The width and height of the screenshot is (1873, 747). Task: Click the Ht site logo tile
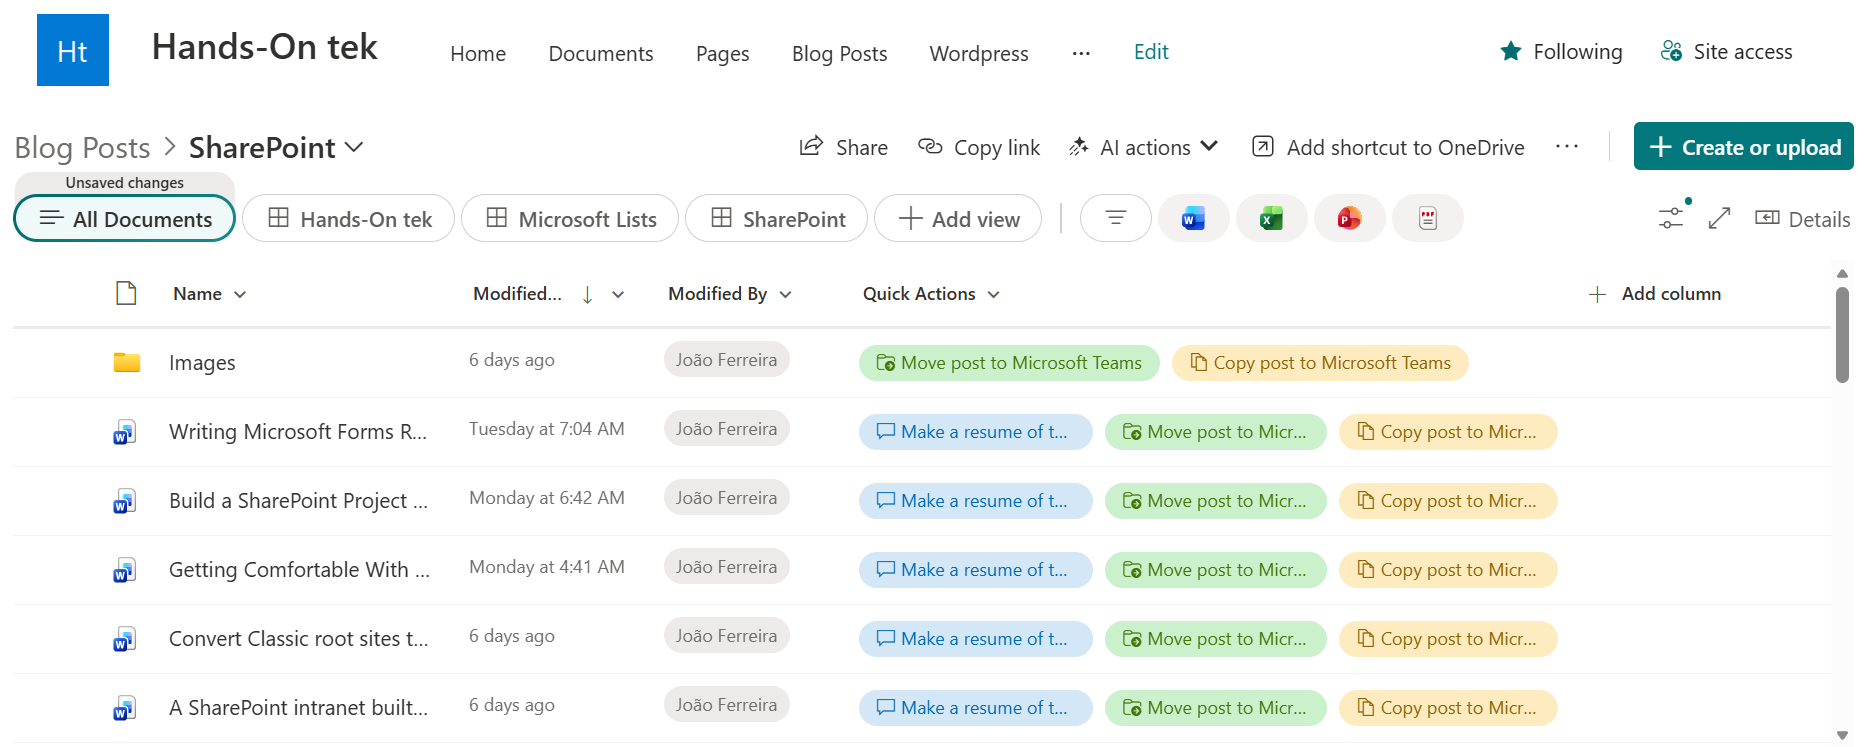pos(73,50)
